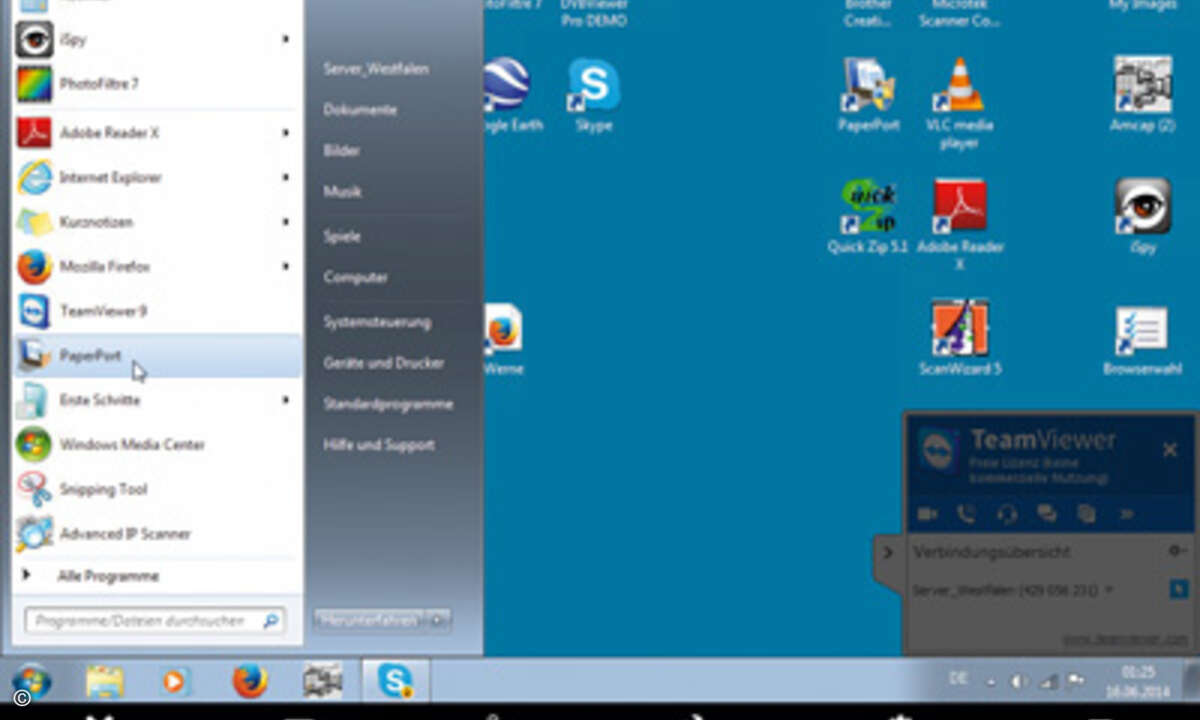Open Hilfe und Support
Image resolution: width=1200 pixels, height=720 pixels.
tap(378, 445)
